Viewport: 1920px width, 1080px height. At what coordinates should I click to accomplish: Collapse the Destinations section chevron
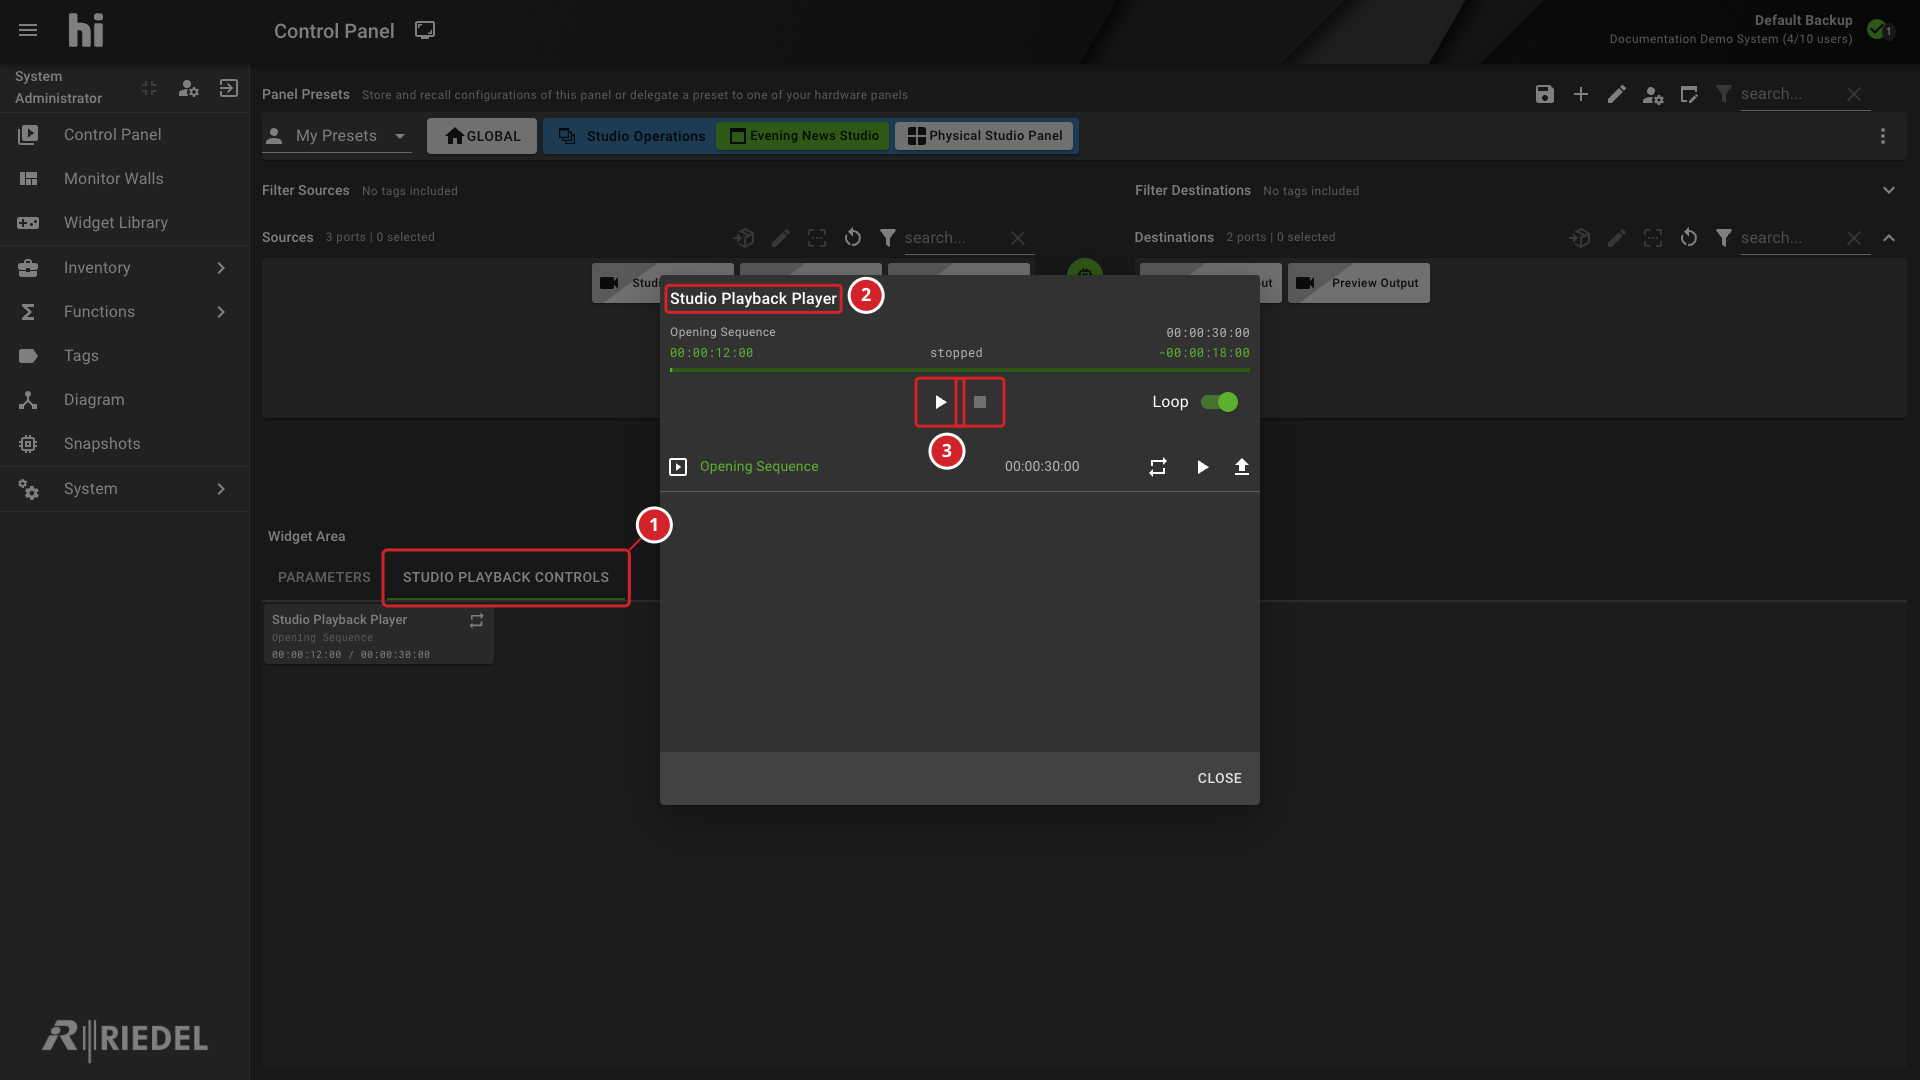(x=1889, y=238)
